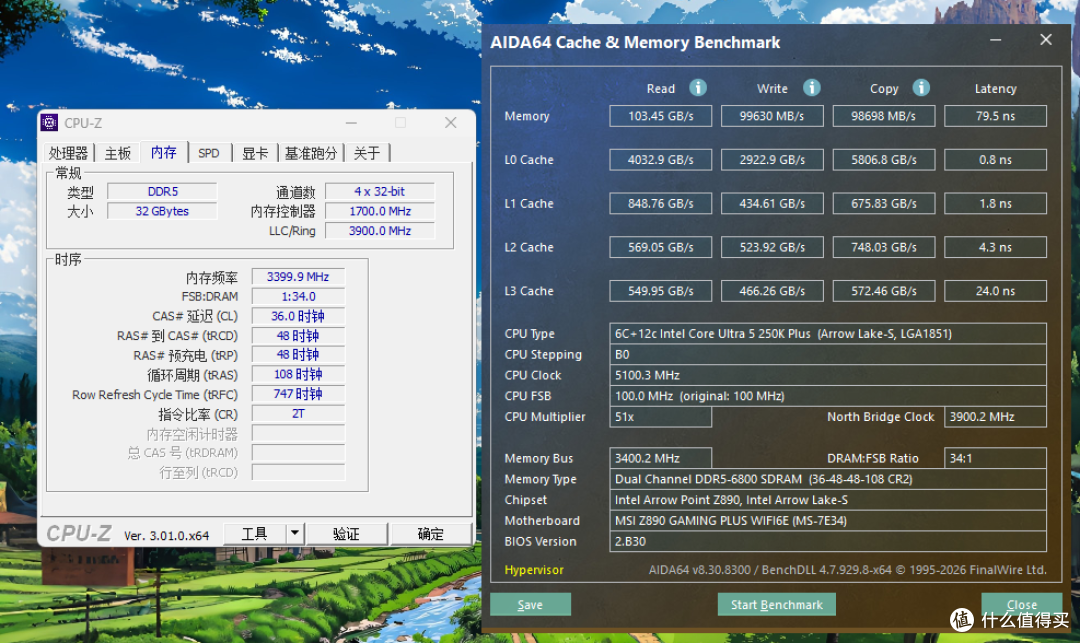Image resolution: width=1080 pixels, height=643 pixels.
Task: Click the 32 GBytes size value in CPU-Z
Action: 163,211
